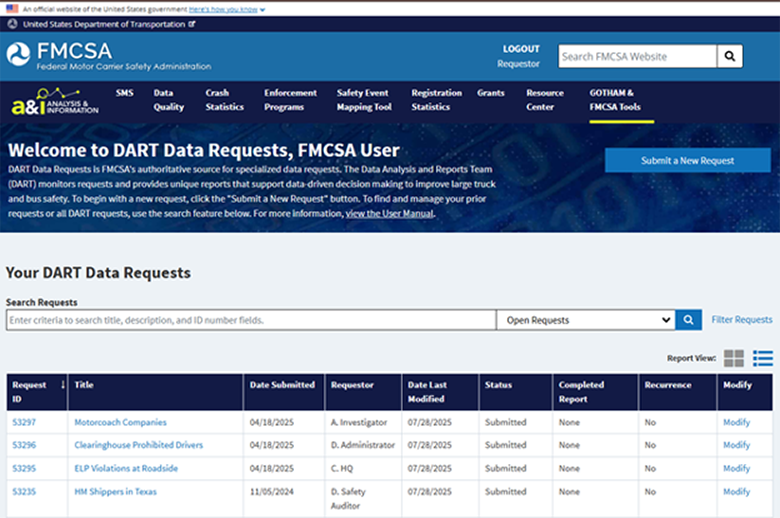Focus the Search FMCSA Website field

tap(637, 56)
